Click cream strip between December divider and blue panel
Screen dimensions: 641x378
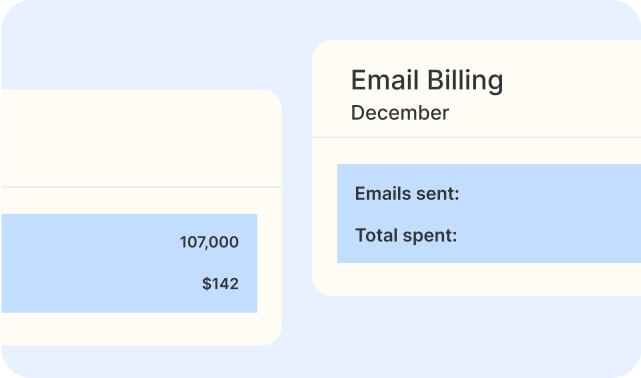point(476,151)
